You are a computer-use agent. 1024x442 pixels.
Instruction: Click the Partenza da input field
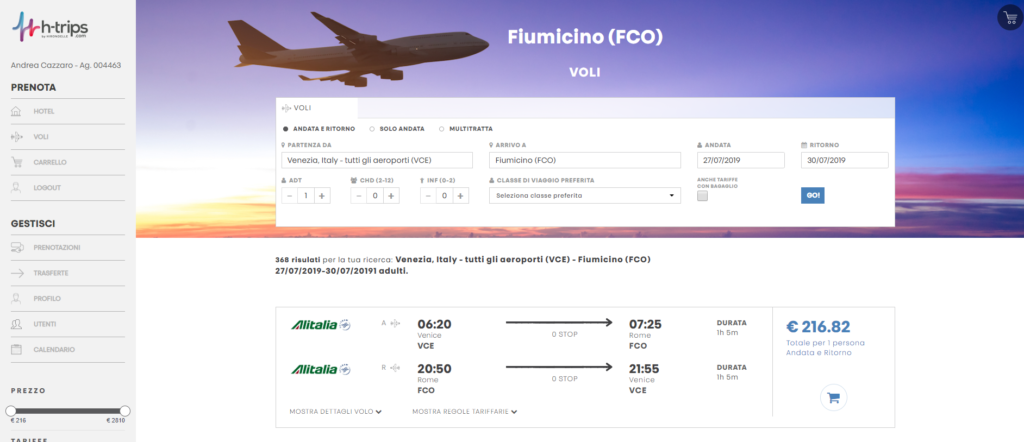377,160
